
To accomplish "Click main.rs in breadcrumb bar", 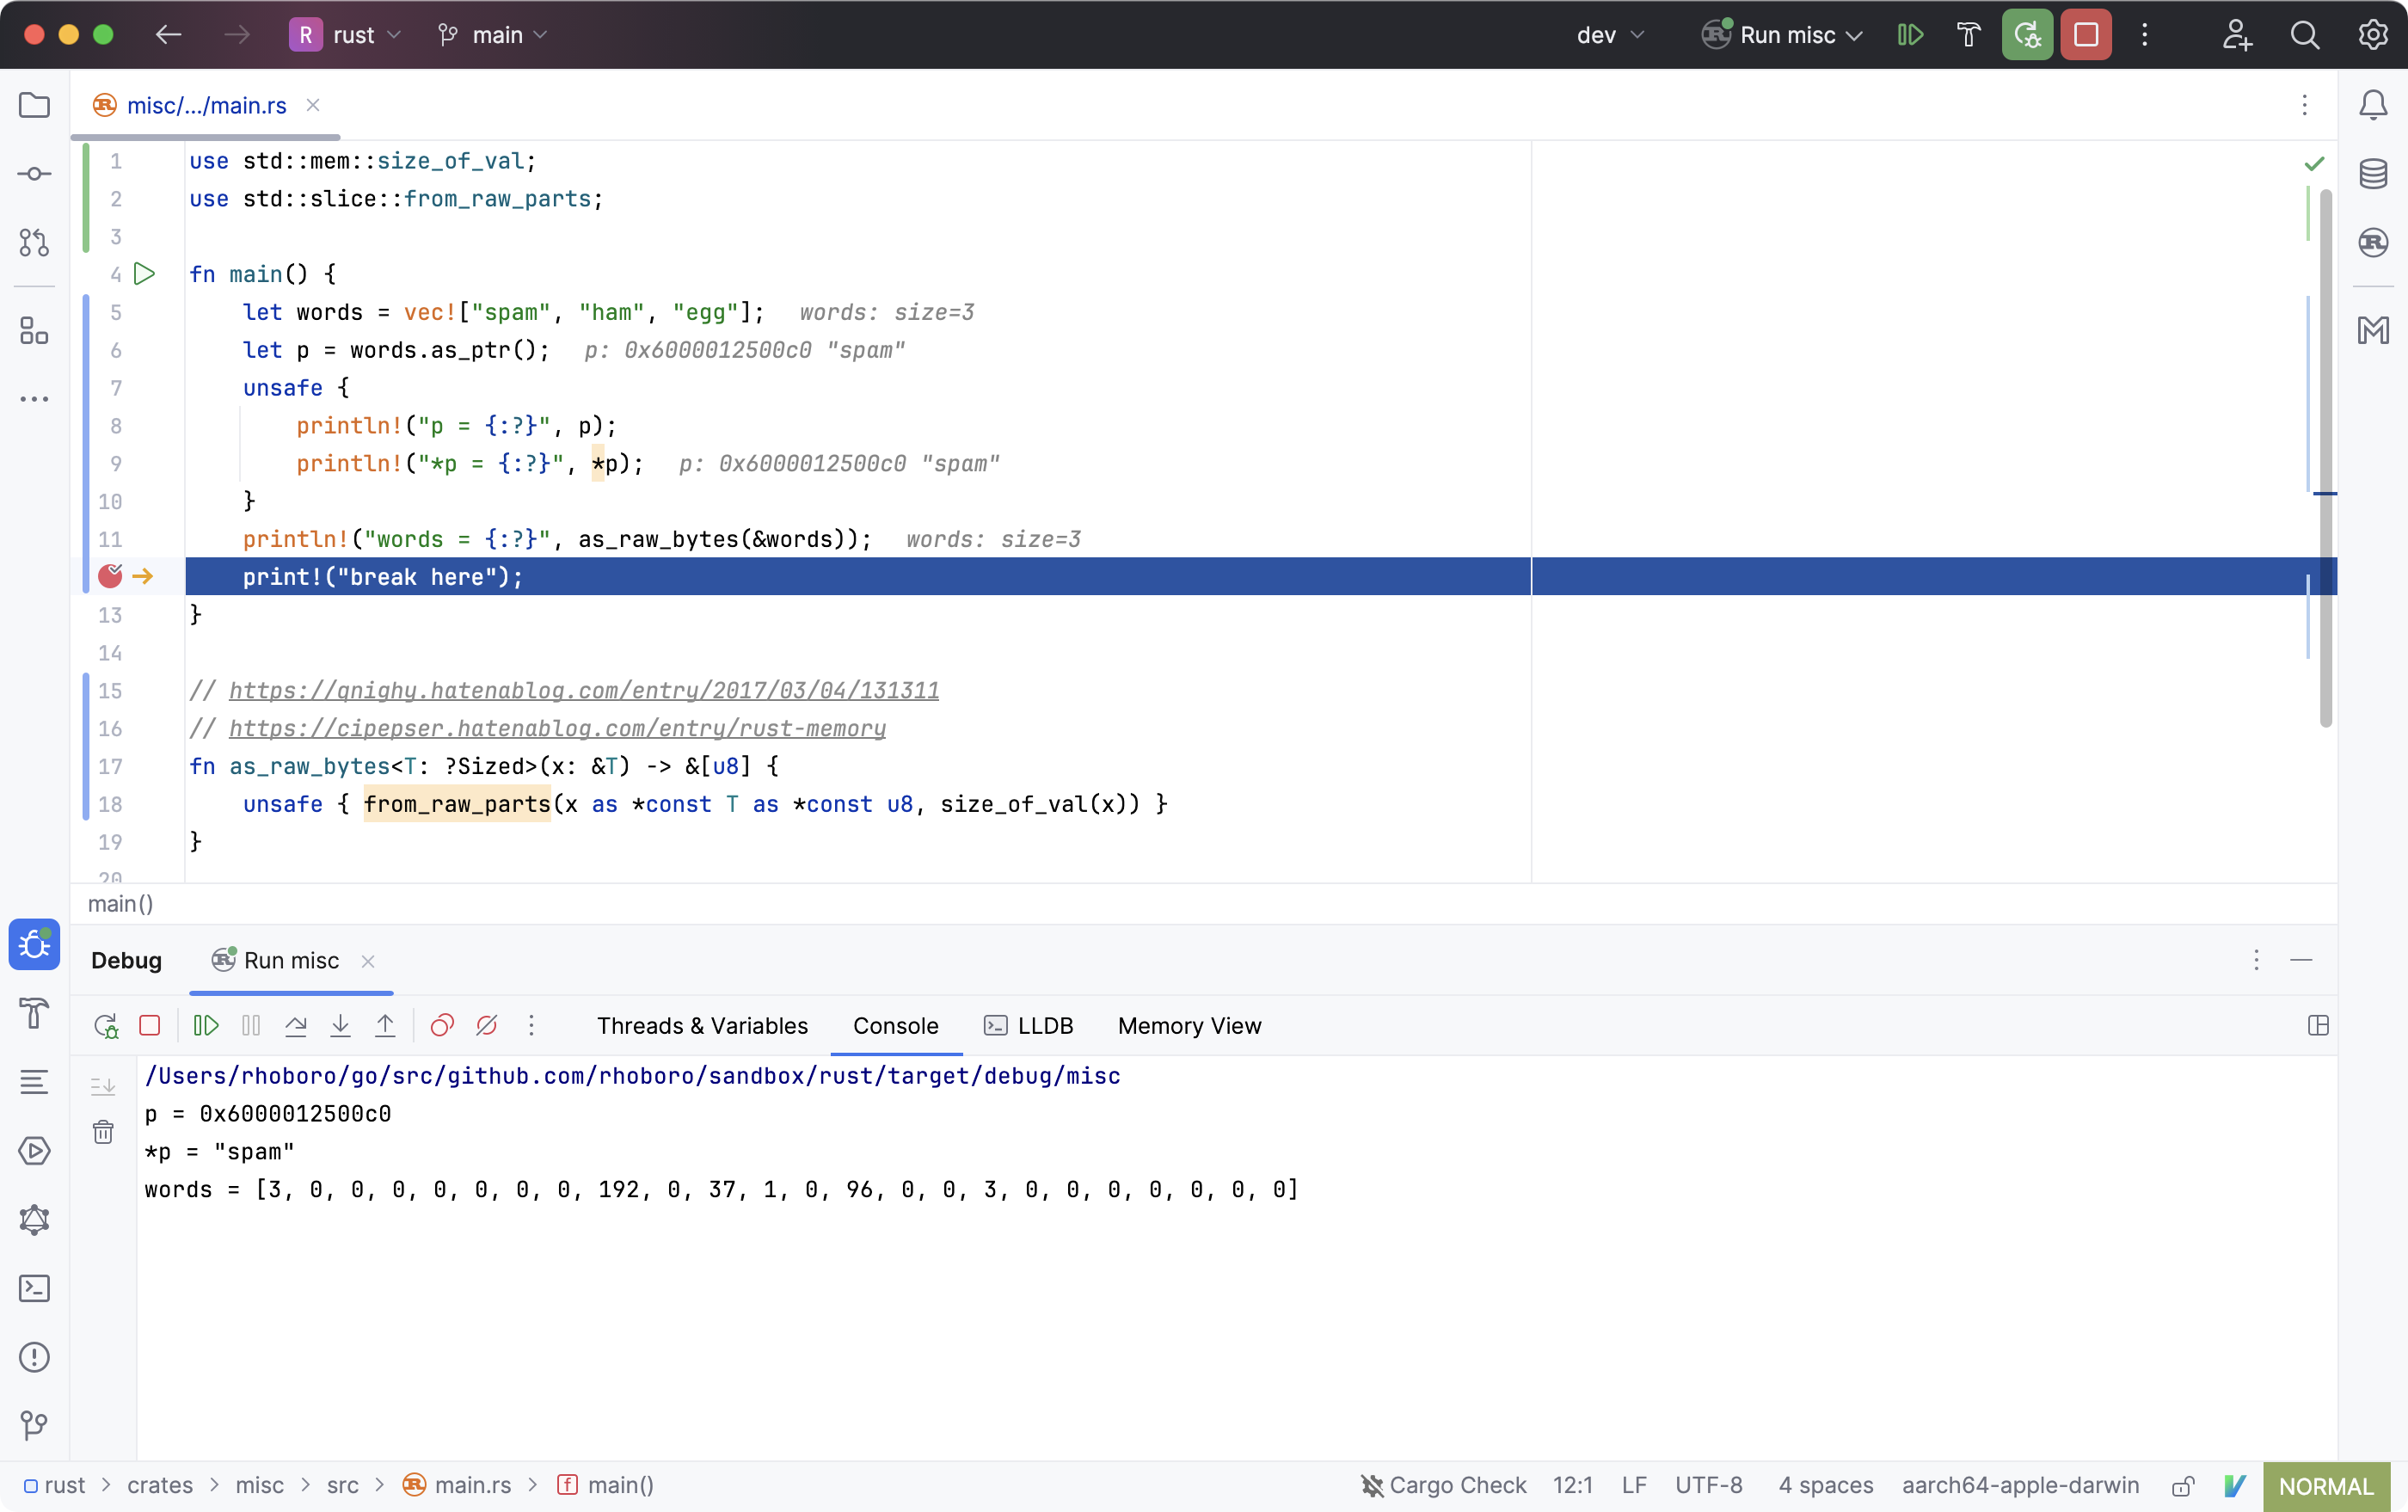I will pos(458,1485).
